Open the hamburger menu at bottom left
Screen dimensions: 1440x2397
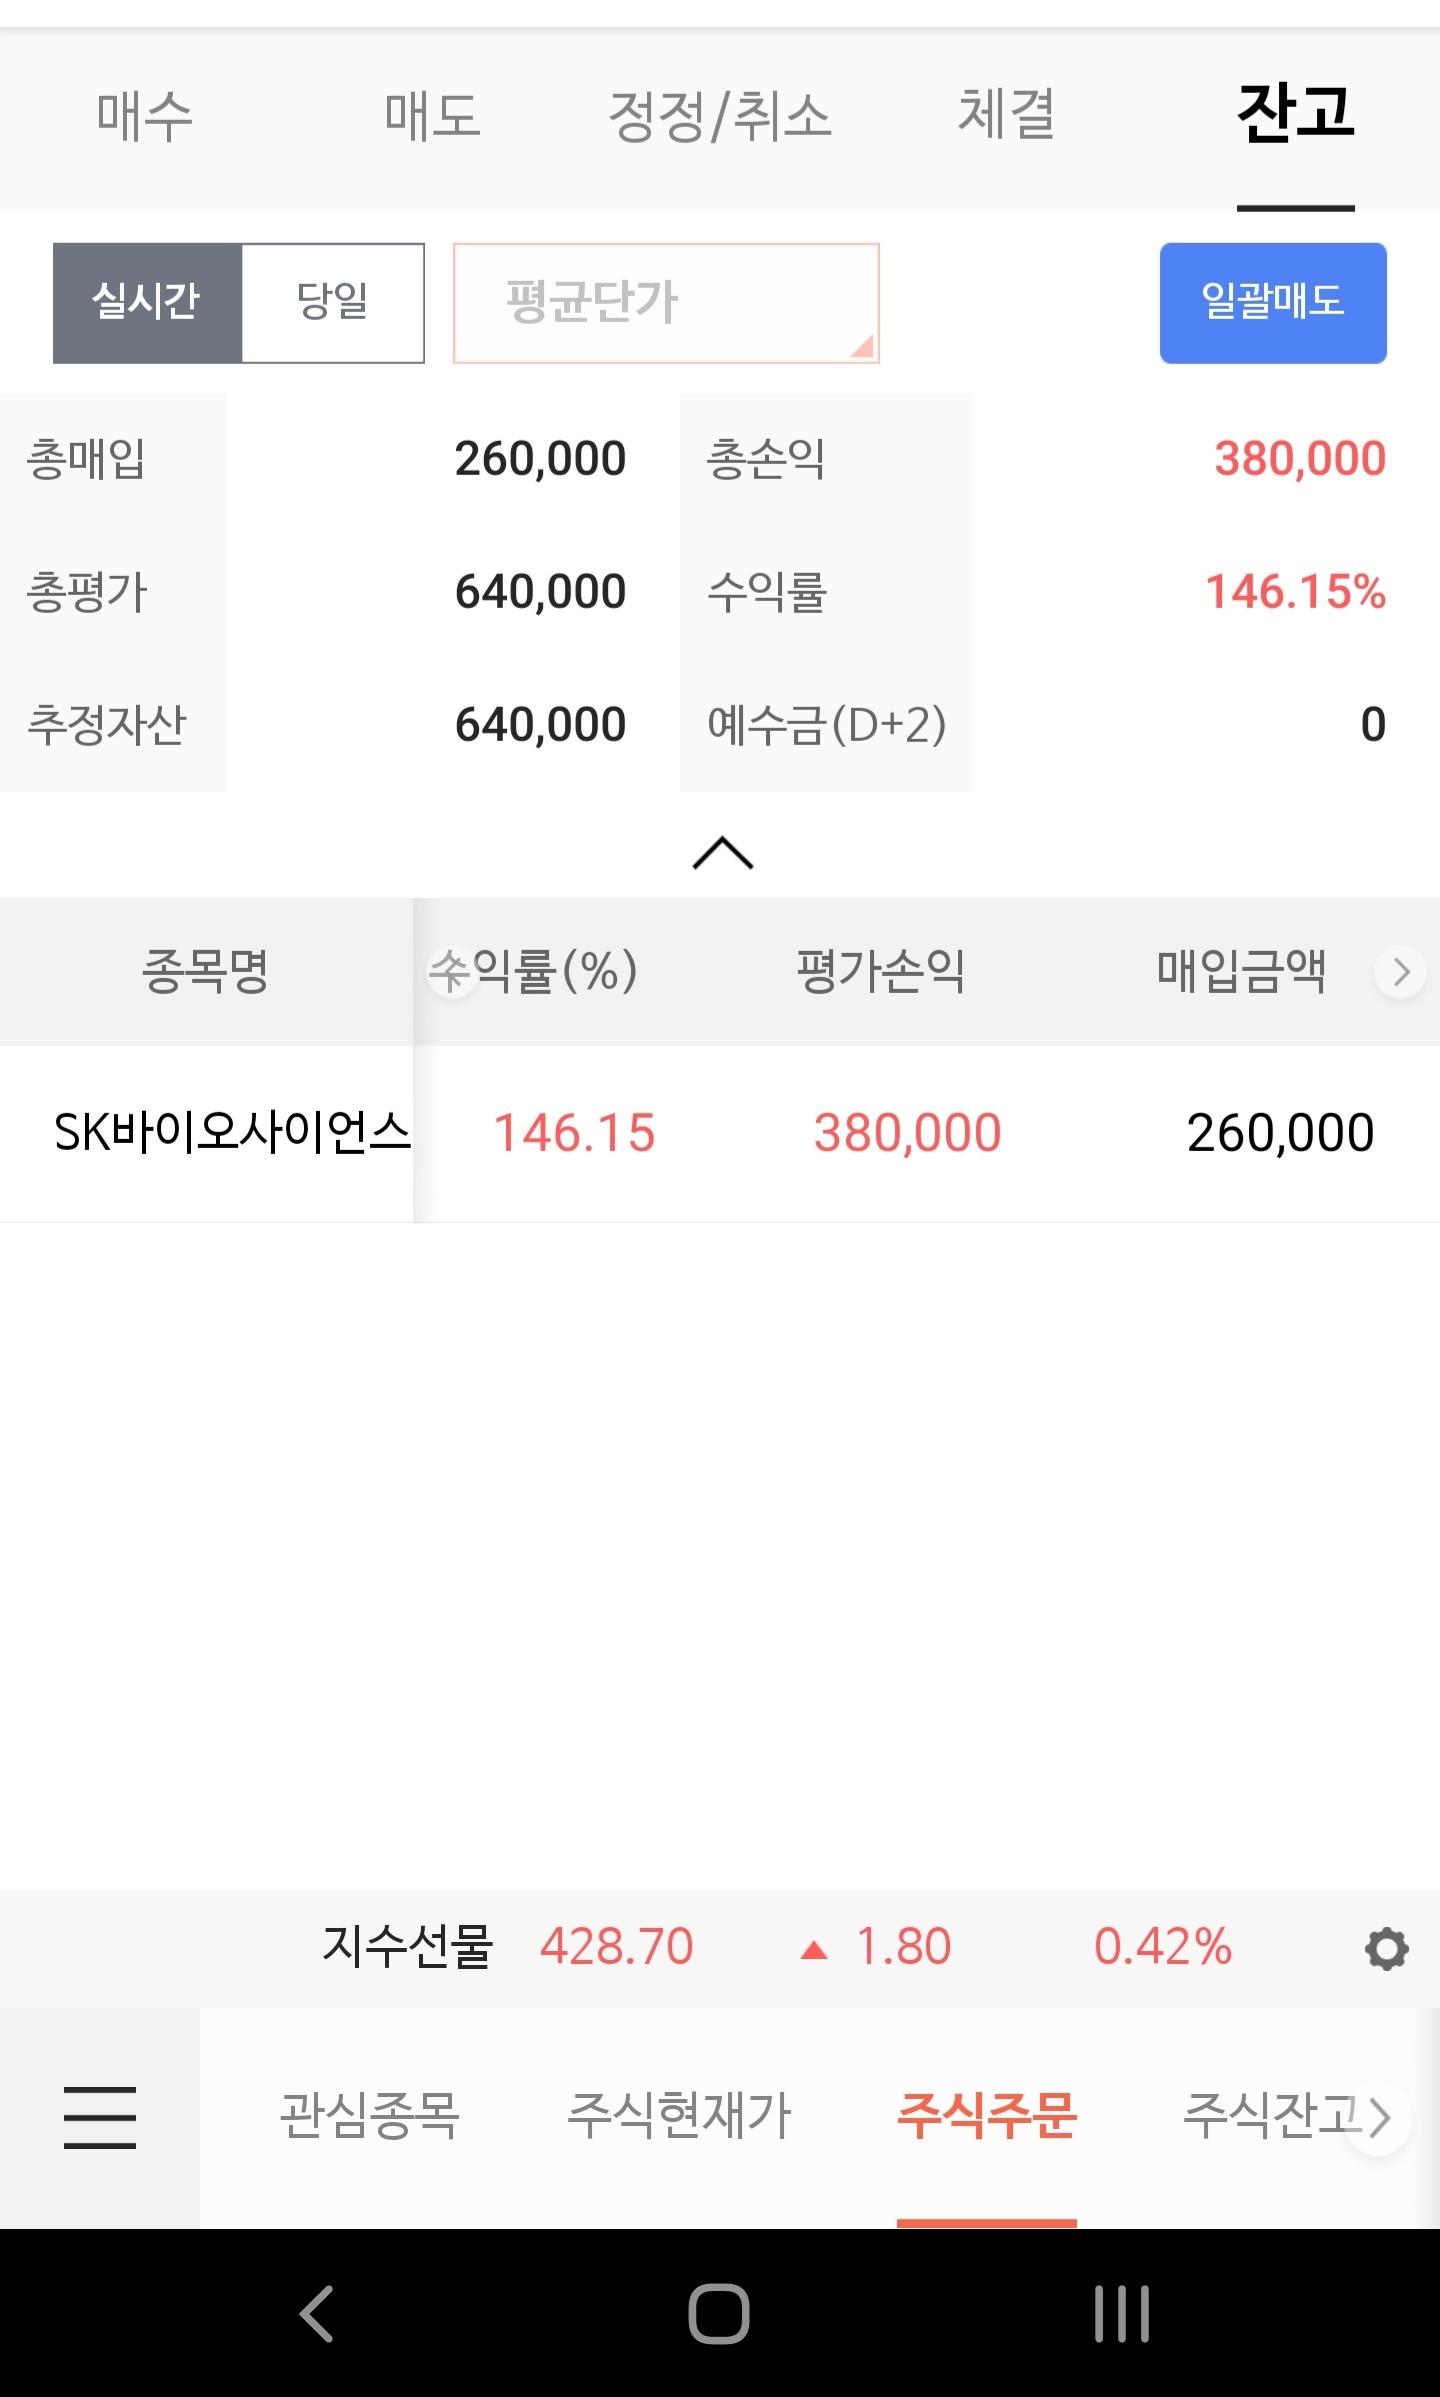click(x=100, y=2117)
